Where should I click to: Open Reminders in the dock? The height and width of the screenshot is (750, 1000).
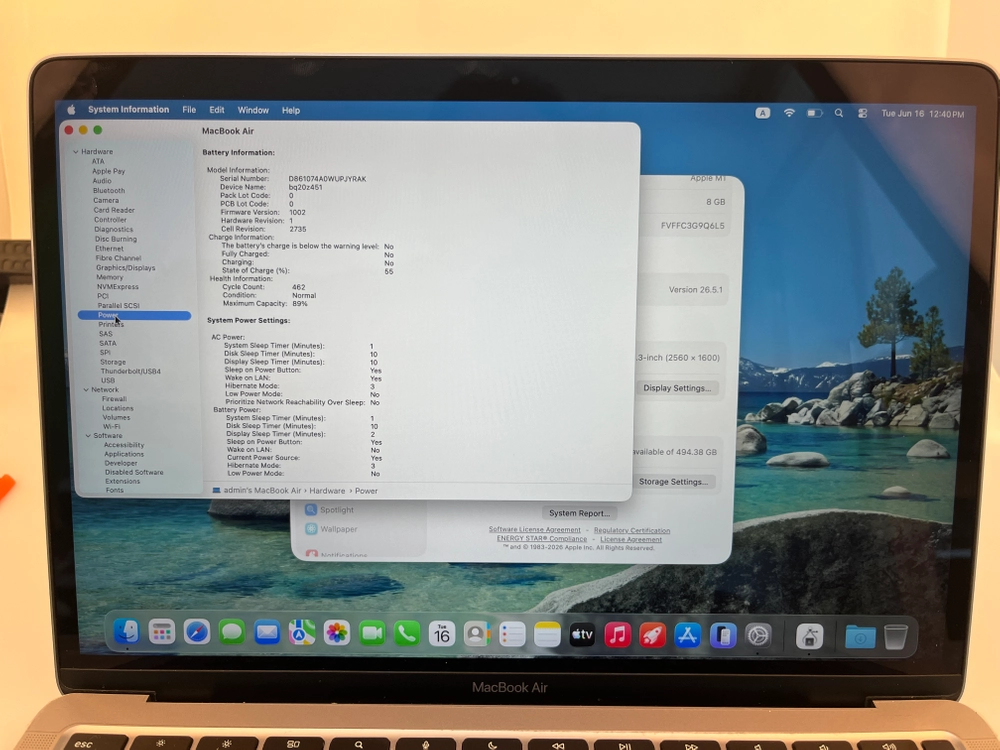512,635
